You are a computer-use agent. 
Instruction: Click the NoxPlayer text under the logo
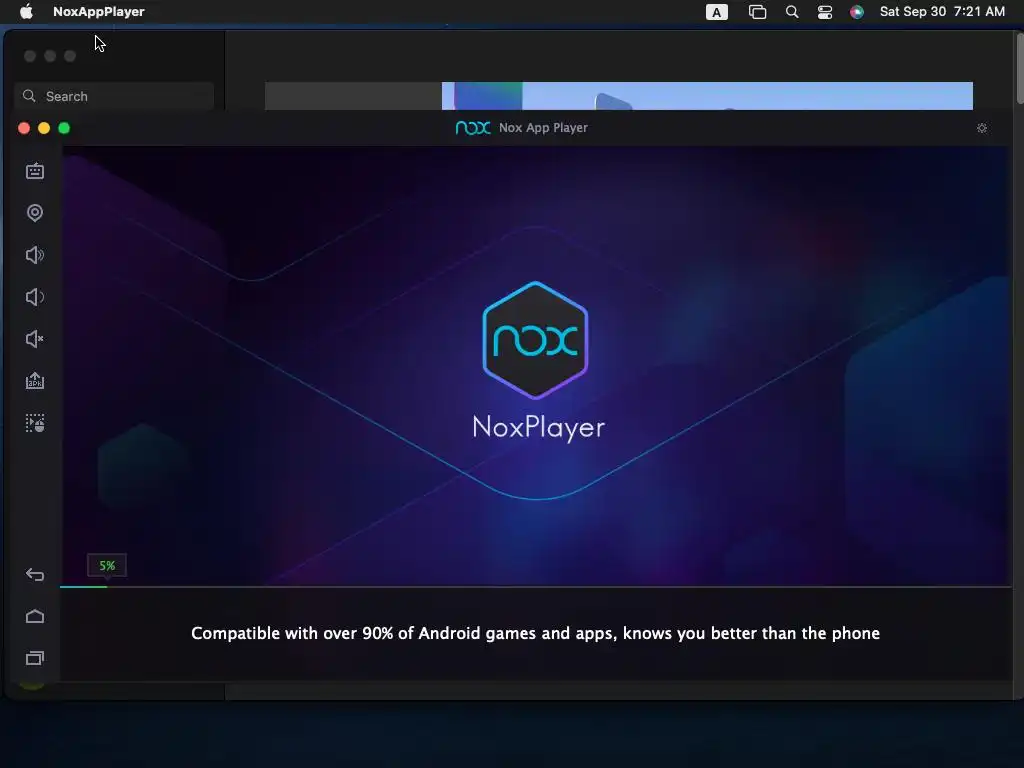[x=539, y=427]
